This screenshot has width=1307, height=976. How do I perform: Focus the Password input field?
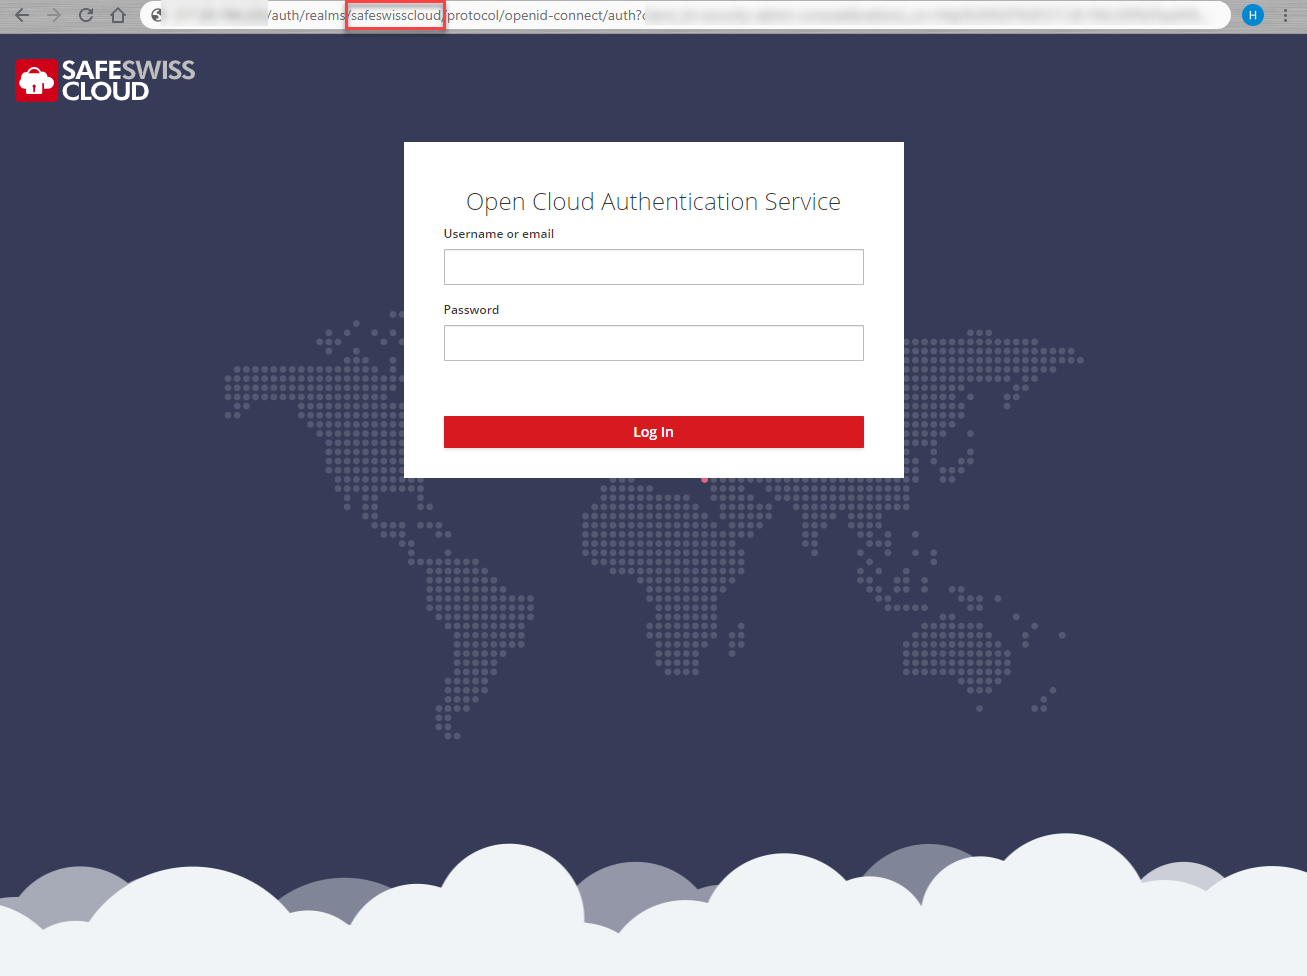[x=653, y=343]
